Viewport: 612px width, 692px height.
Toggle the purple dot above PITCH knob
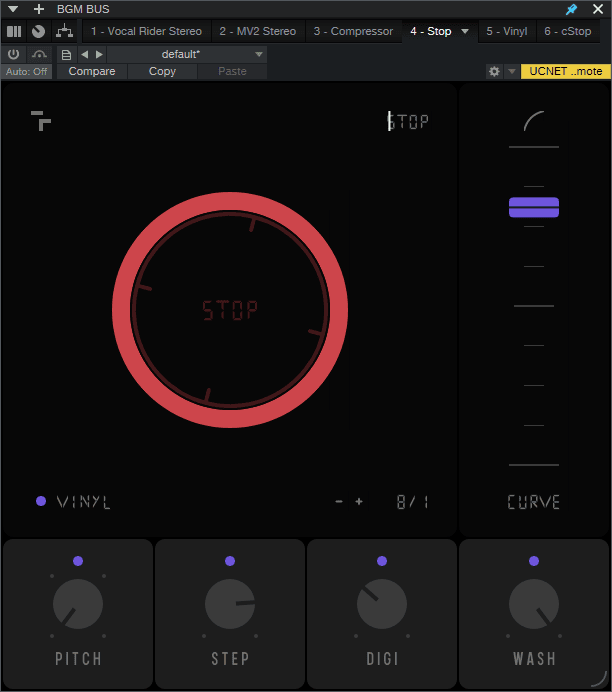(78, 561)
